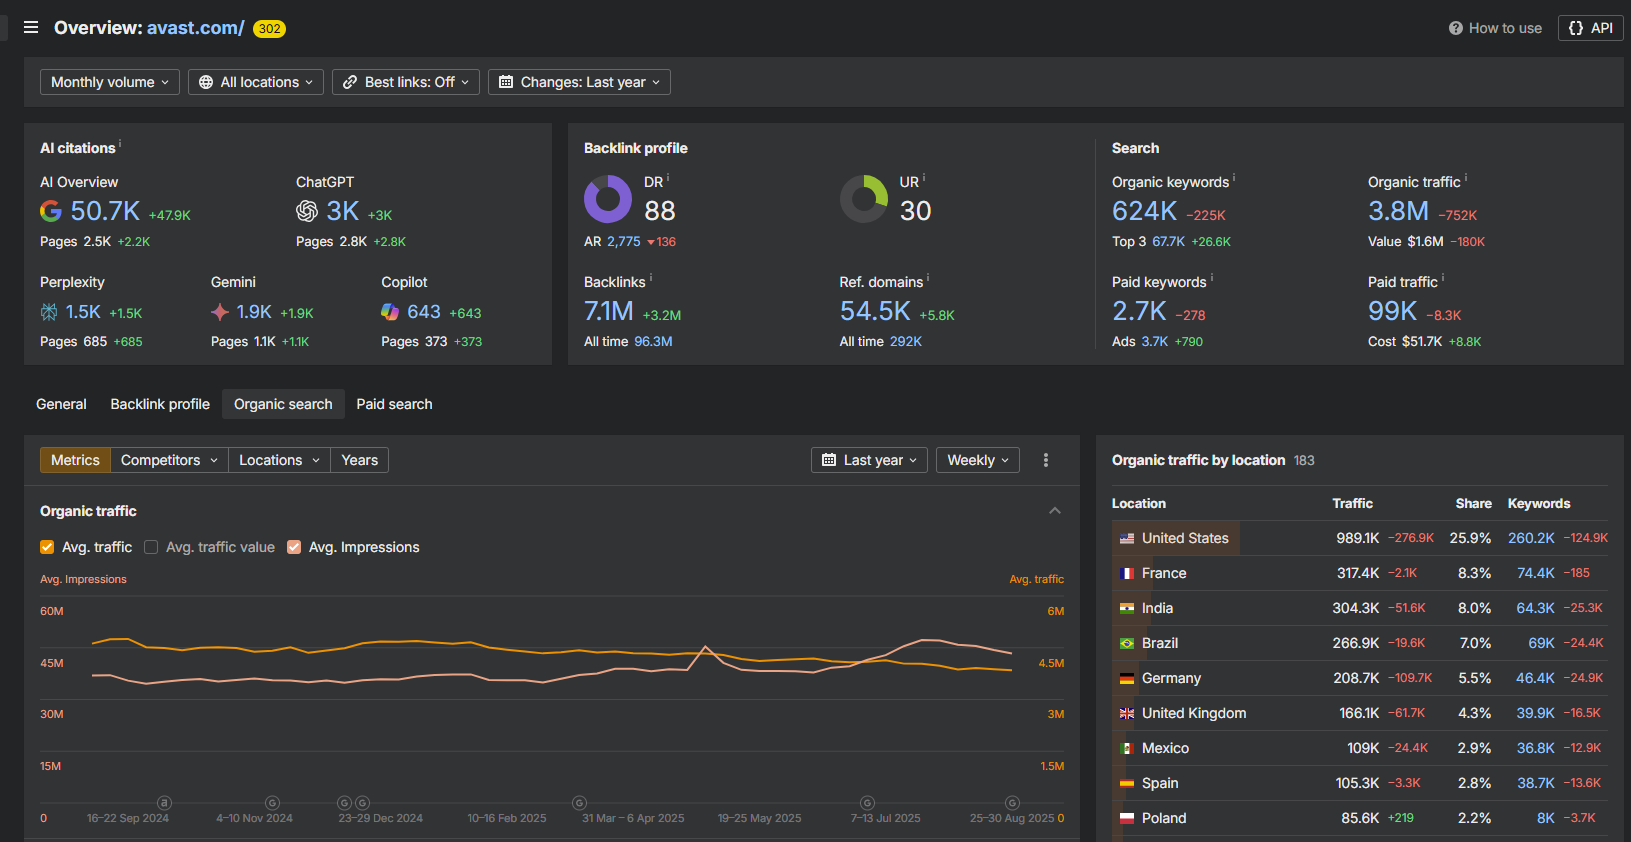Image resolution: width=1631 pixels, height=842 pixels.
Task: Click the Copilot logo icon
Action: (x=390, y=312)
